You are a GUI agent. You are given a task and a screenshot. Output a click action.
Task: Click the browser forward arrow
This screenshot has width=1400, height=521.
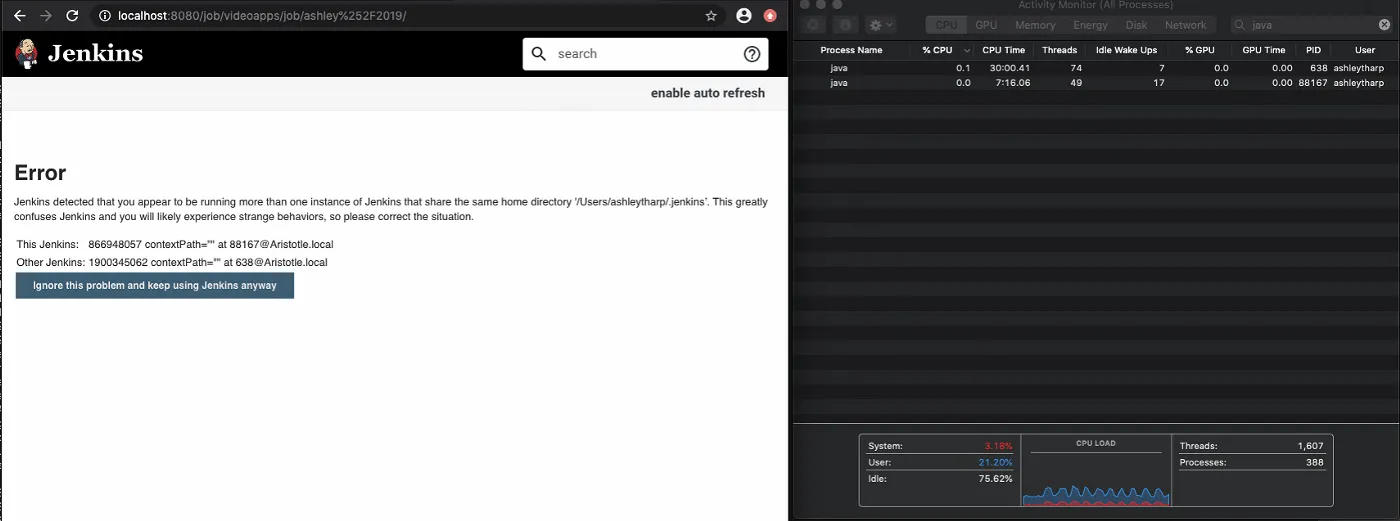tap(45, 16)
